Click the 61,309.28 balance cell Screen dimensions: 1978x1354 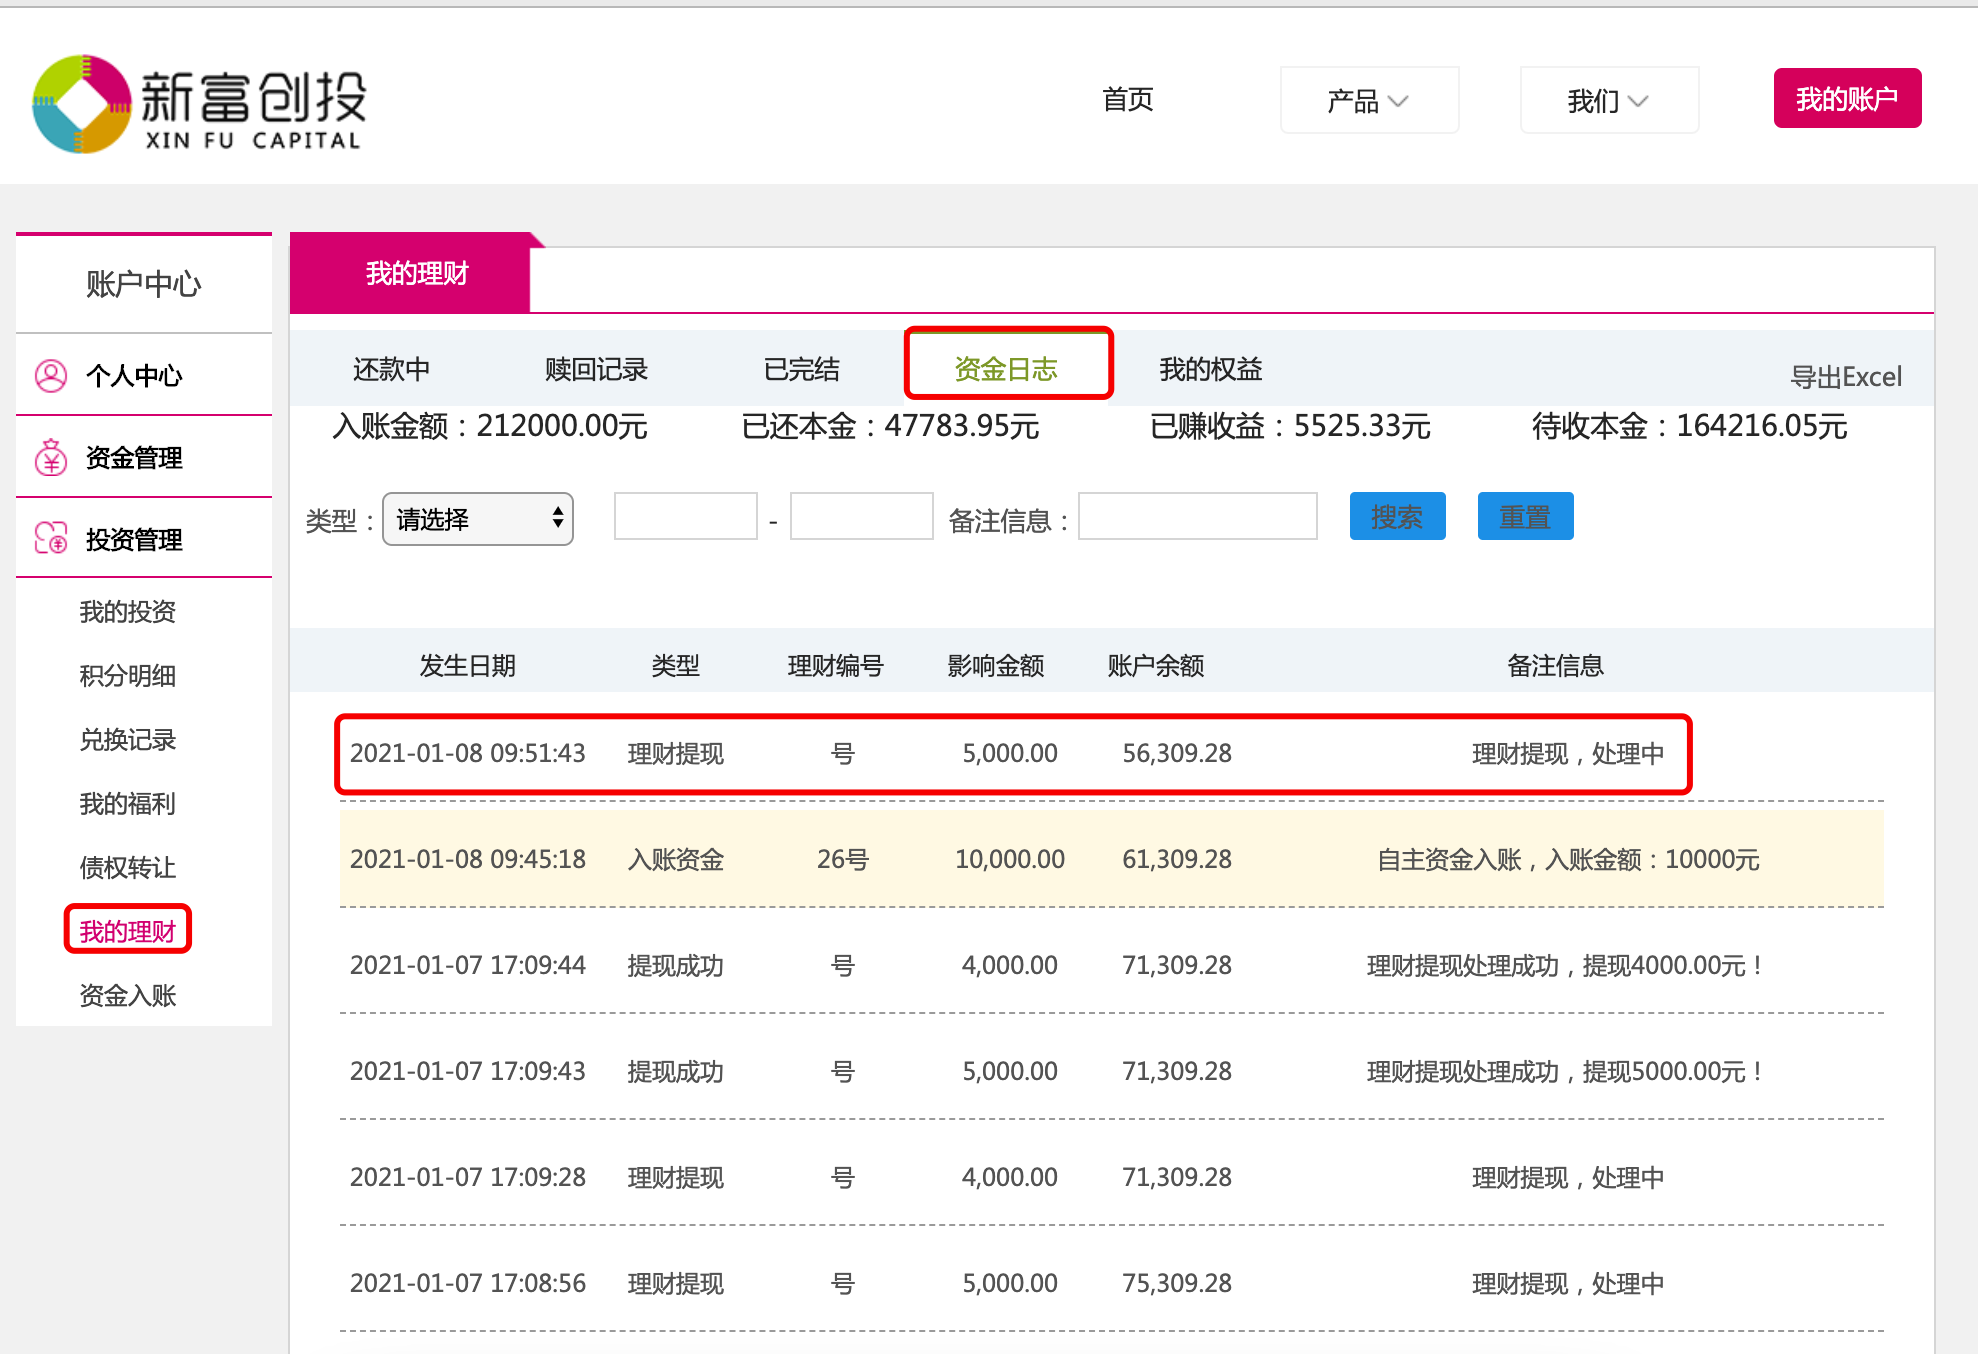[x=1177, y=860]
